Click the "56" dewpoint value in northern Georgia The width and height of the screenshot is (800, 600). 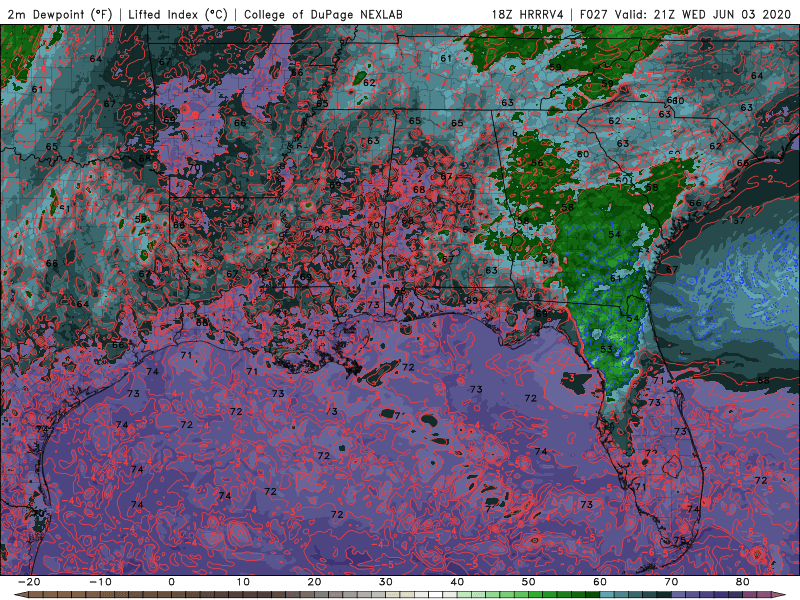537,163
